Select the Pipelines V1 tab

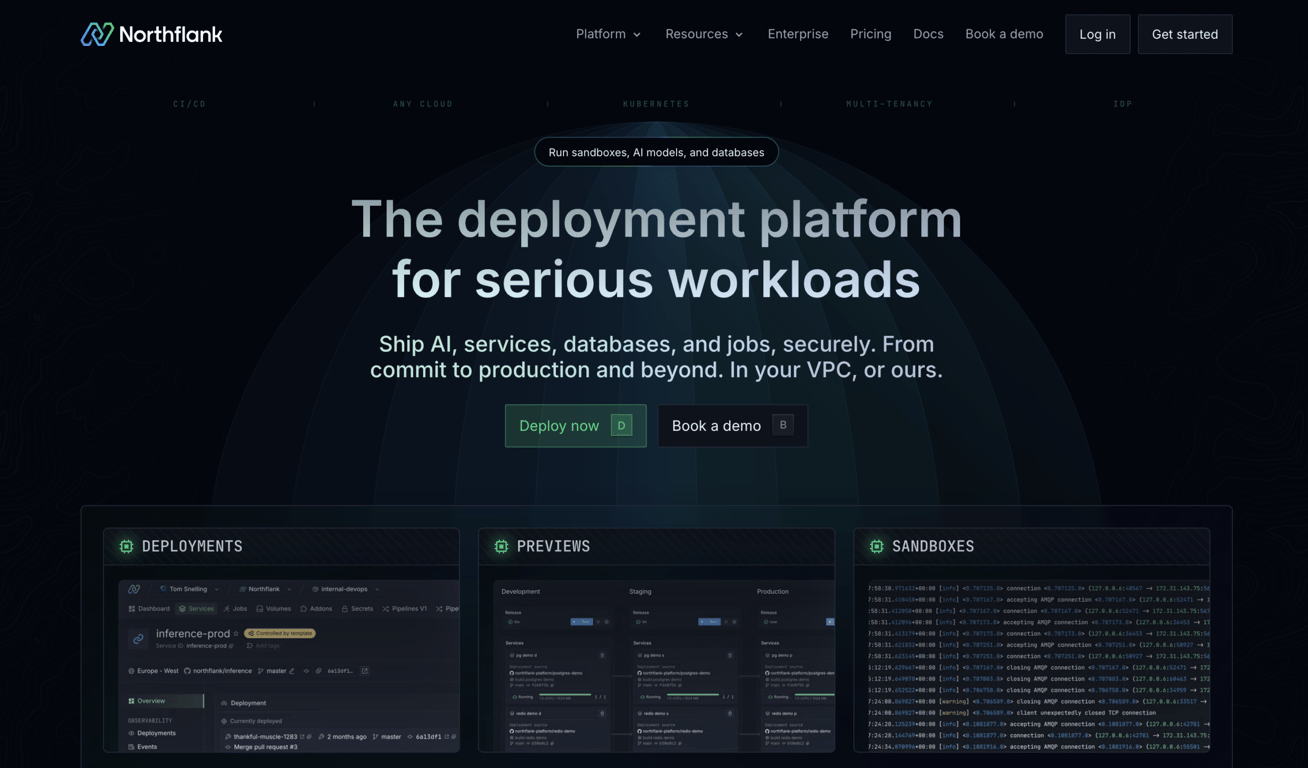click(405, 608)
